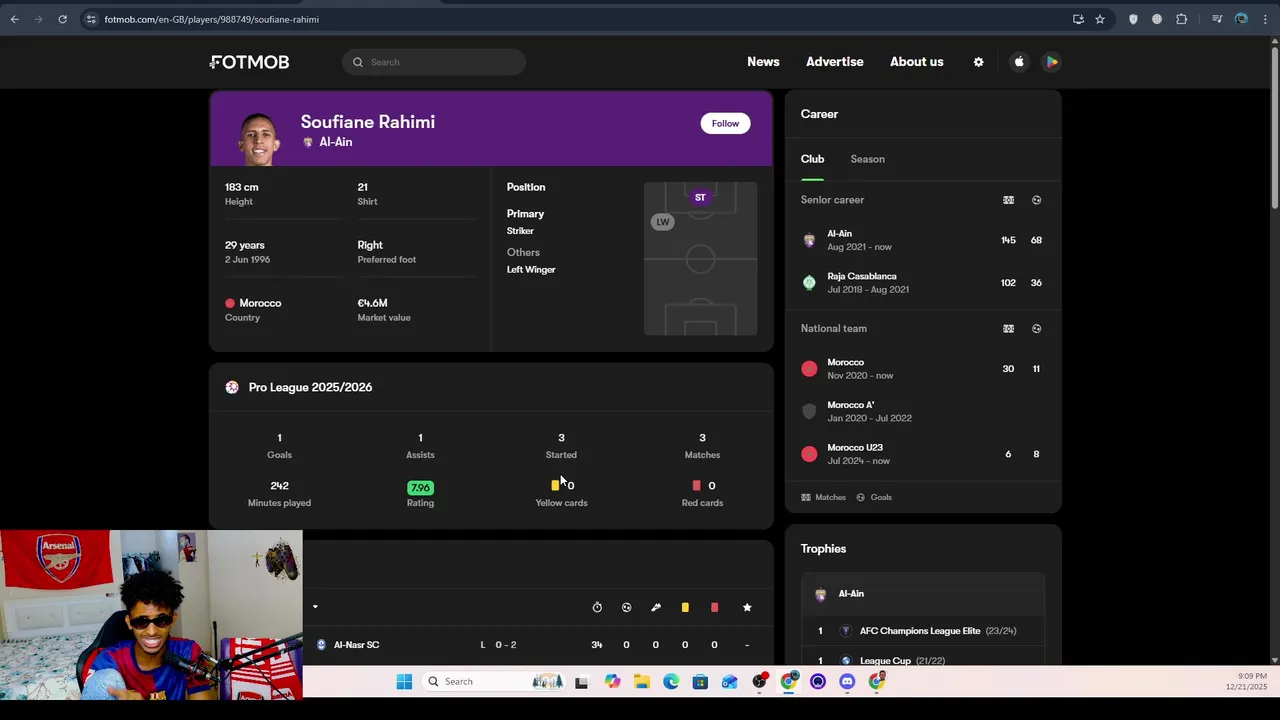Go back to the previous page

coord(14,19)
